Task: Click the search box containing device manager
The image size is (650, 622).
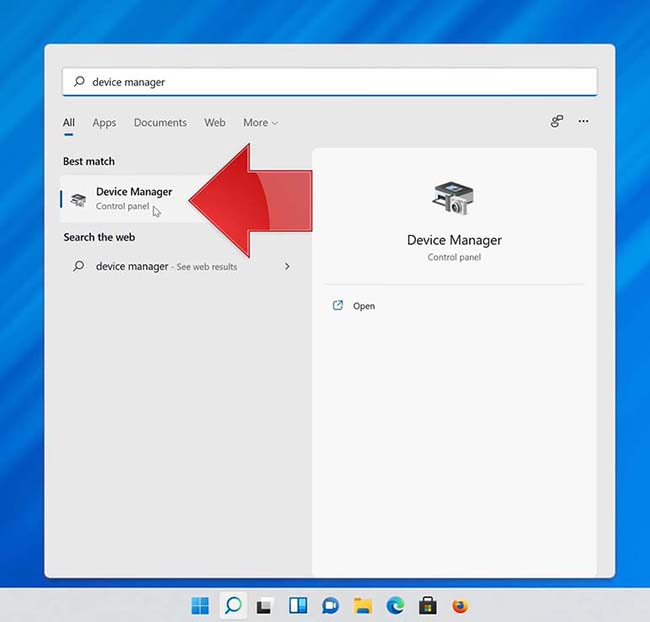Action: (x=330, y=82)
